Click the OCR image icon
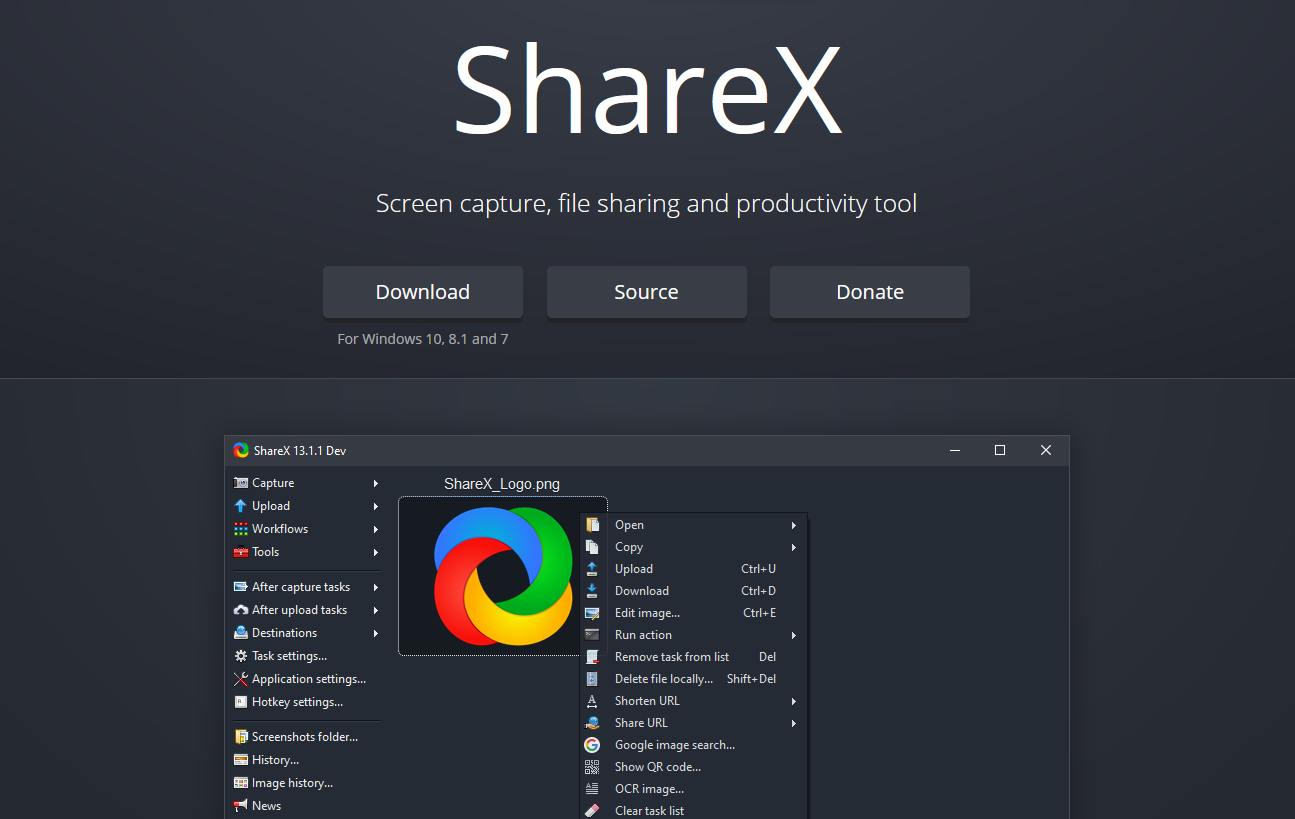Image resolution: width=1295 pixels, height=819 pixels. [592, 789]
